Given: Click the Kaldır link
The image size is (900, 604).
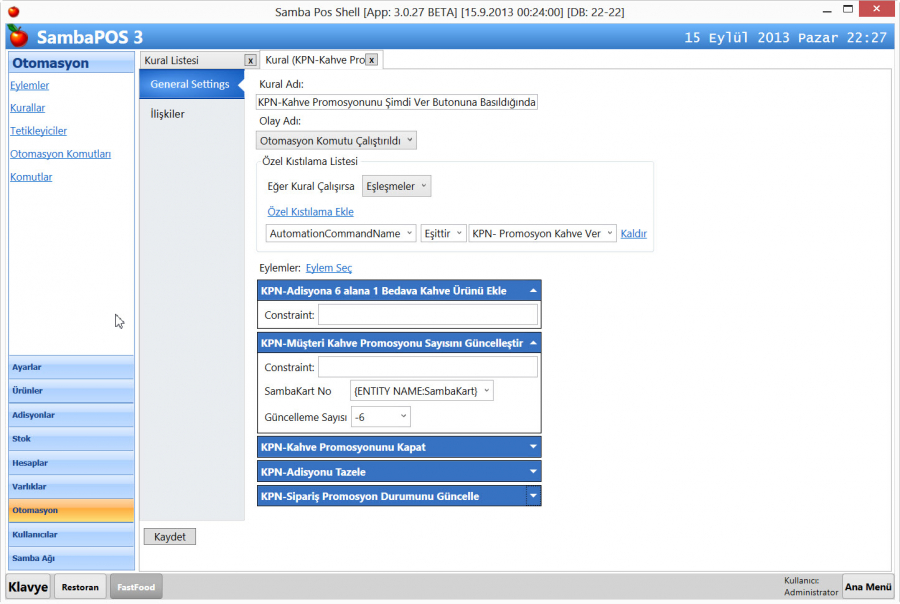Looking at the screenshot, I should (634, 234).
